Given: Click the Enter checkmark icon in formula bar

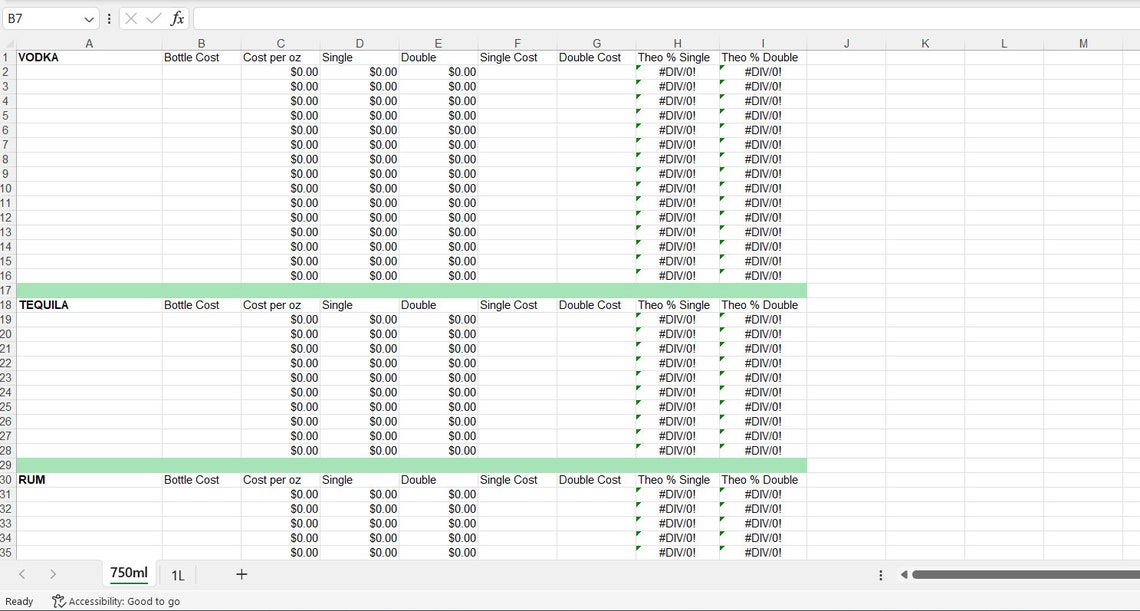Looking at the screenshot, I should 153,18.
